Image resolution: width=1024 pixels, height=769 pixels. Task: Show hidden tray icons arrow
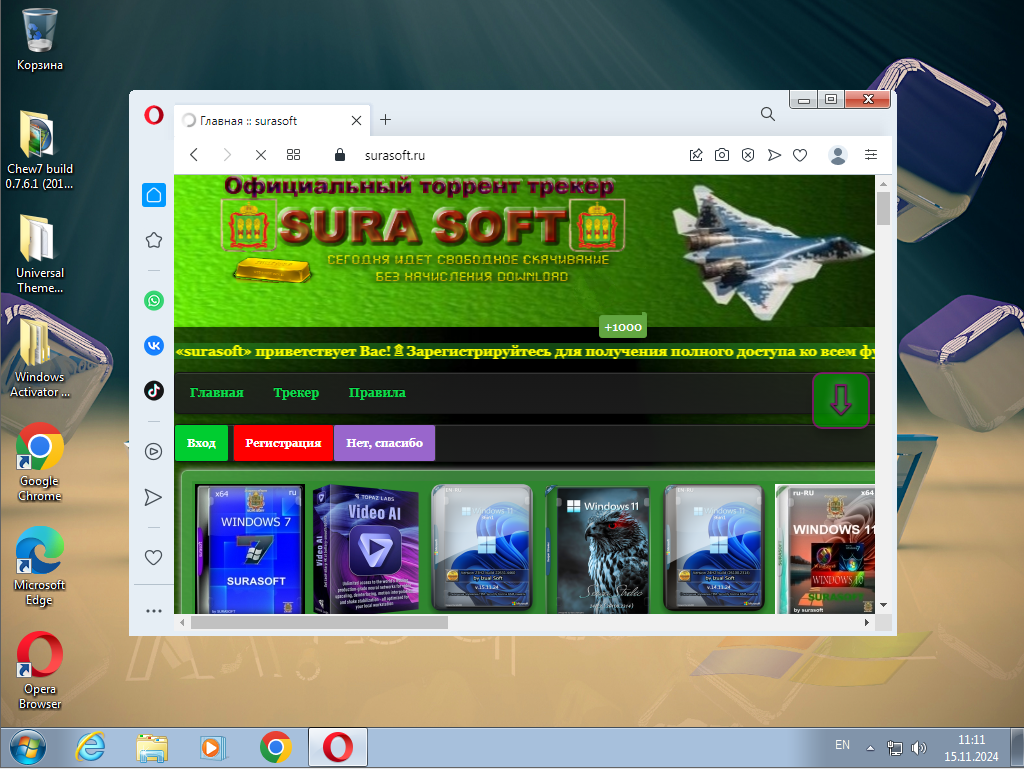coord(871,748)
